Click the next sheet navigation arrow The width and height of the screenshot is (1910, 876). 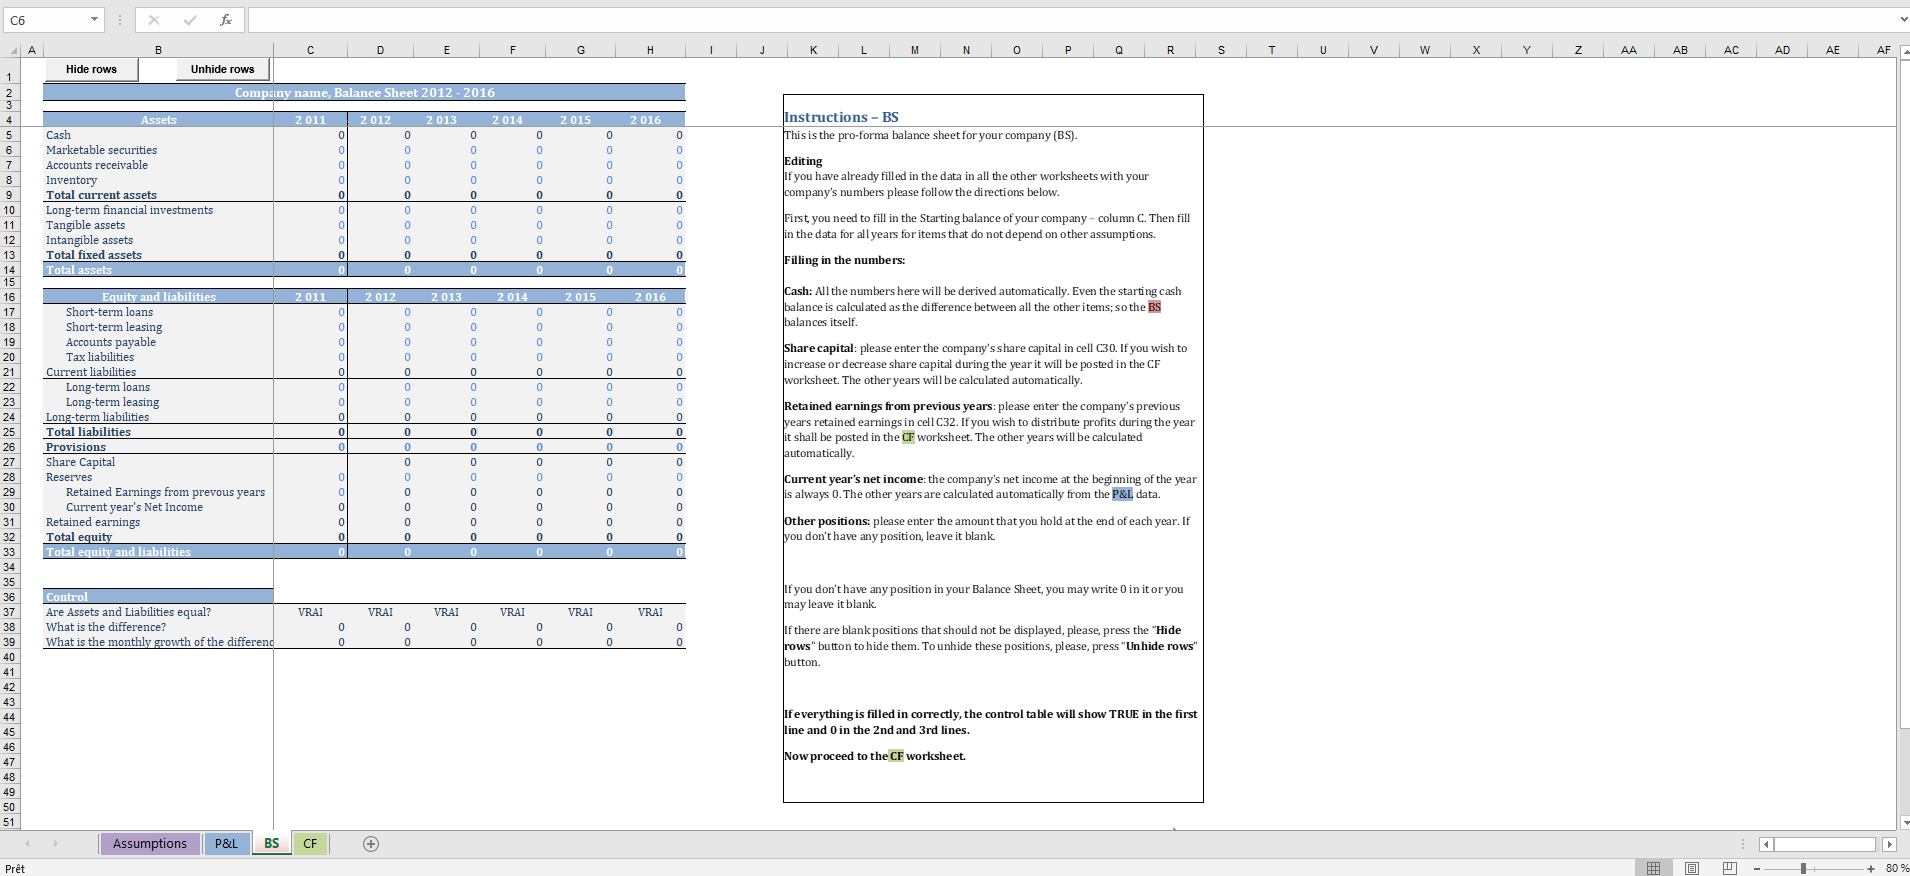[55, 844]
